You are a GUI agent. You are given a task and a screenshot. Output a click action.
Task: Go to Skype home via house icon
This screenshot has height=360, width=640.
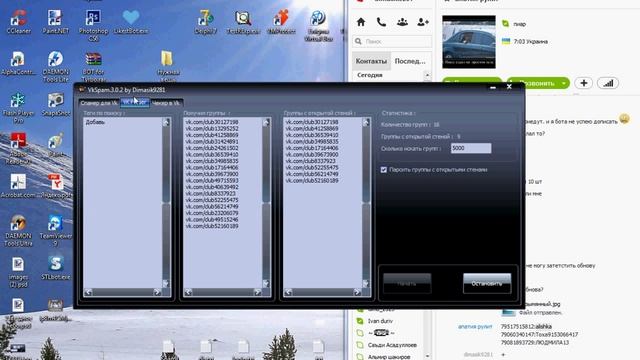pos(361,22)
